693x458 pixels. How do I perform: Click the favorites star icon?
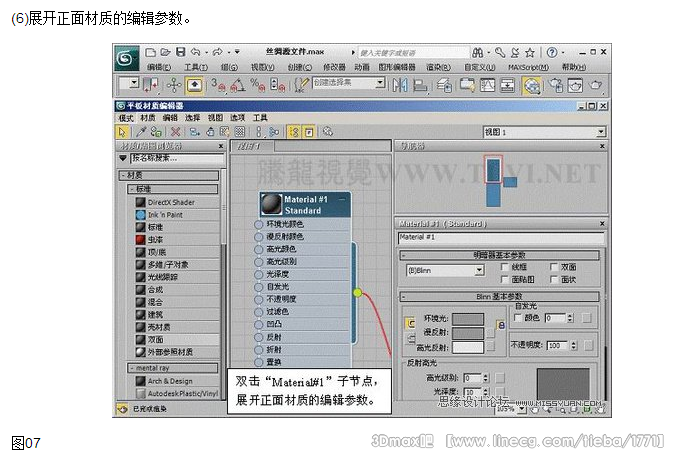coord(529,53)
